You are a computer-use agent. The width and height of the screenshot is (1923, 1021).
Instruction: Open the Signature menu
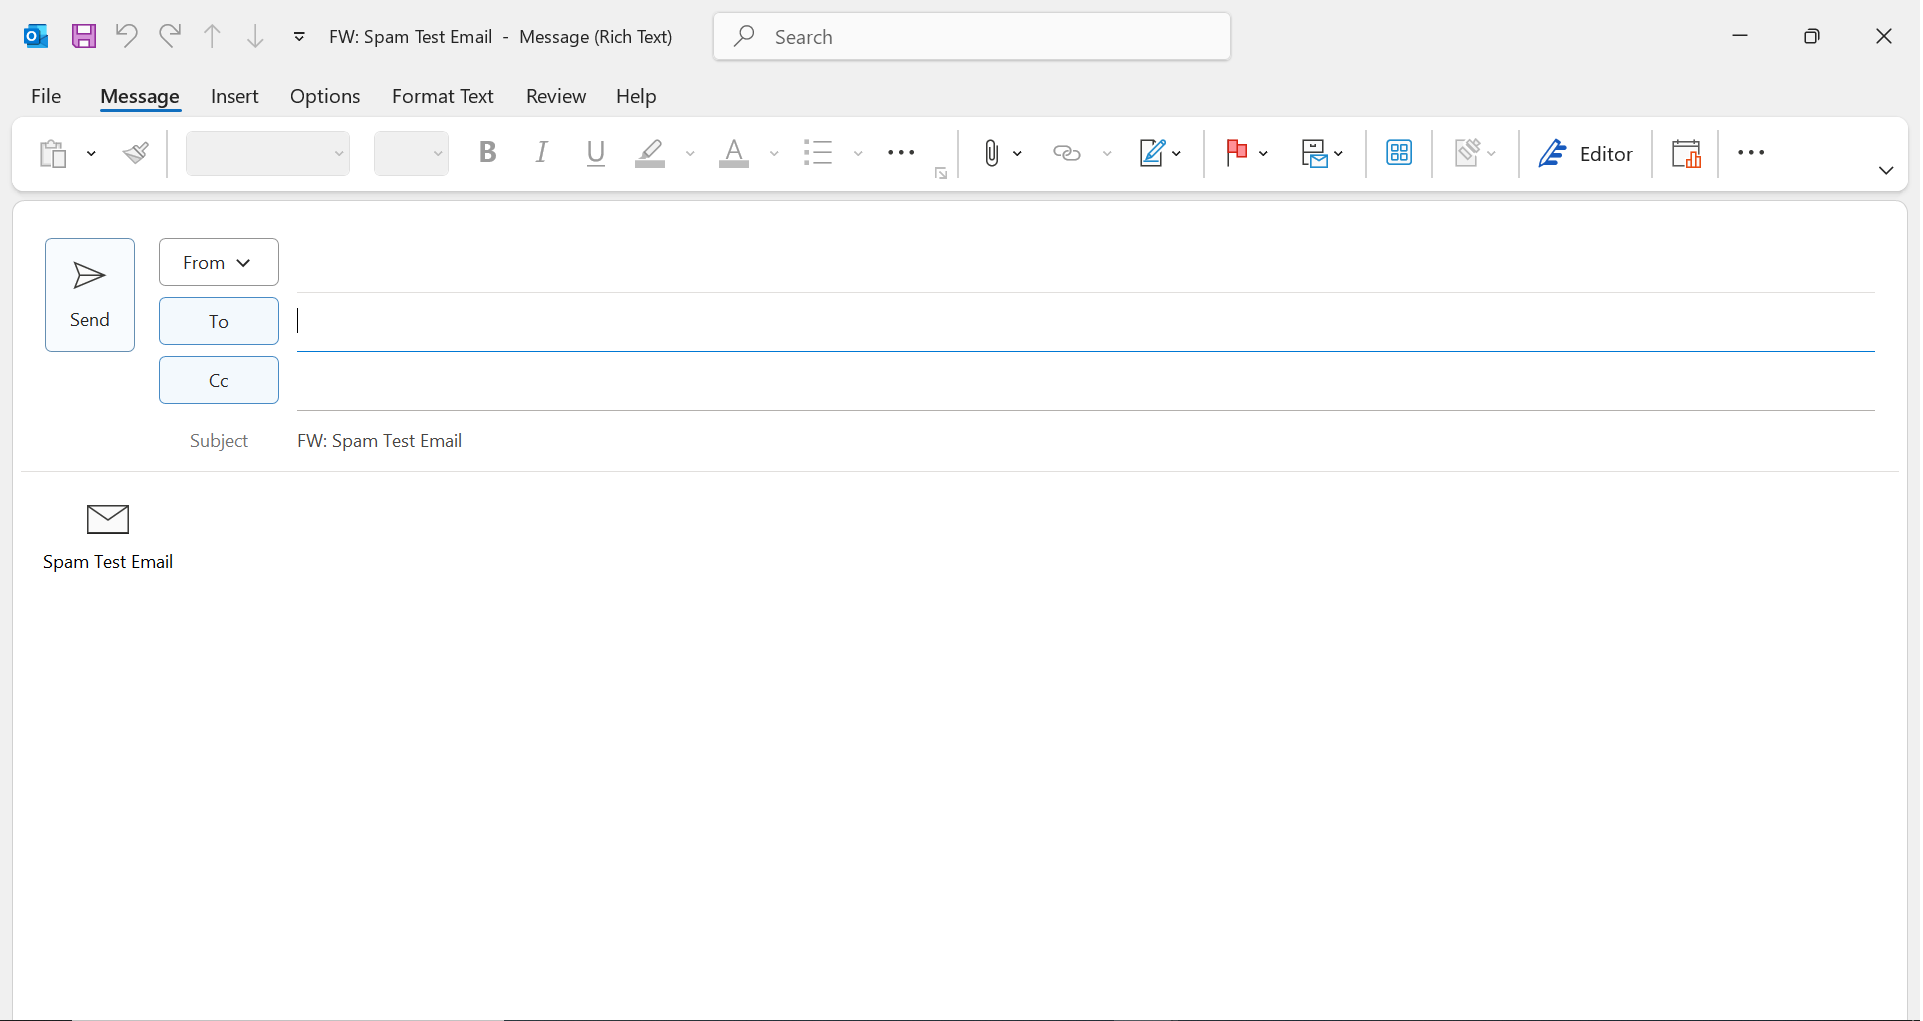click(x=1160, y=153)
